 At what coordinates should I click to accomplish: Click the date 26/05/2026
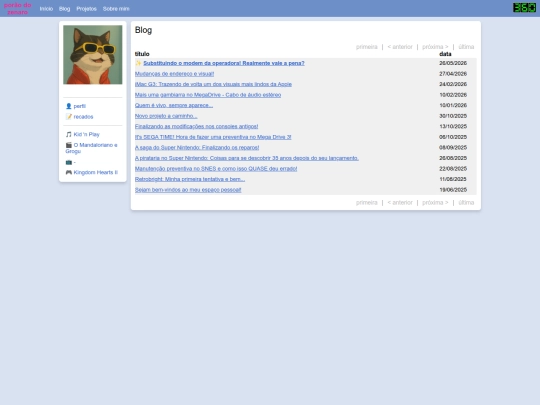[453, 63]
